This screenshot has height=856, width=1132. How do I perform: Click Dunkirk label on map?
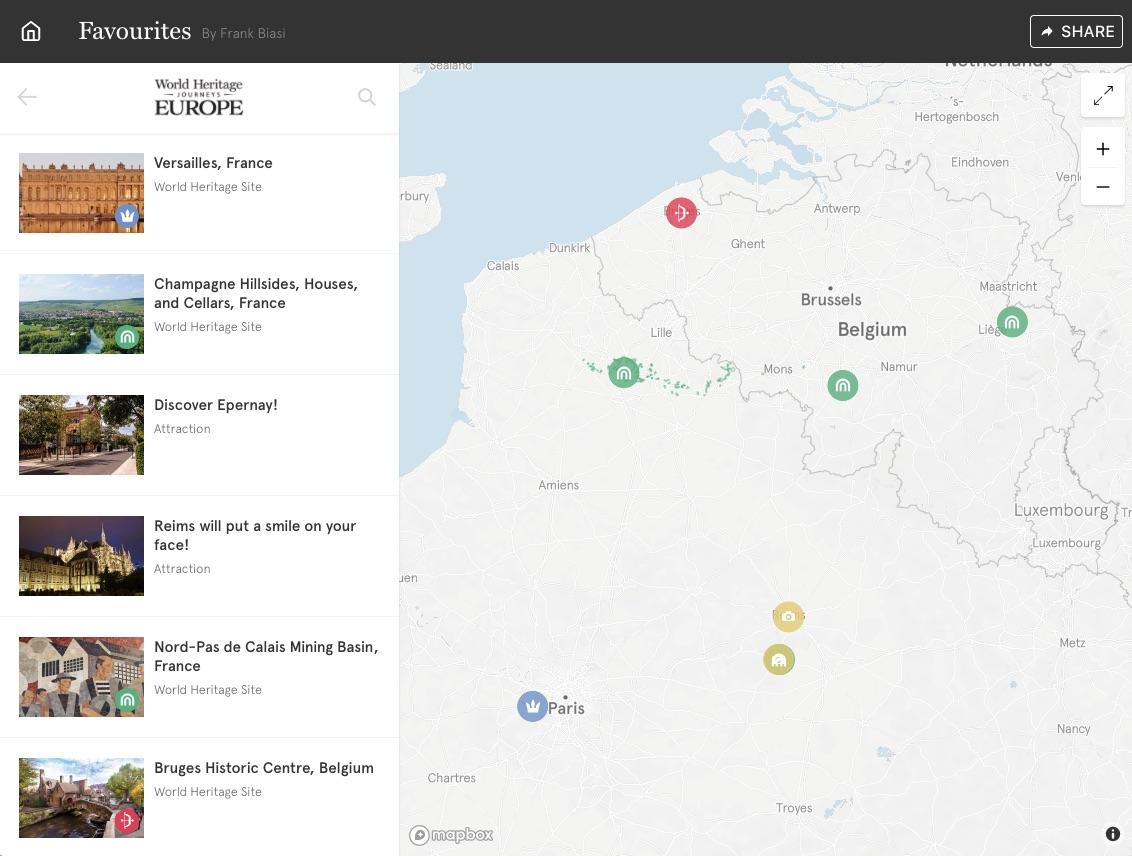pos(569,248)
